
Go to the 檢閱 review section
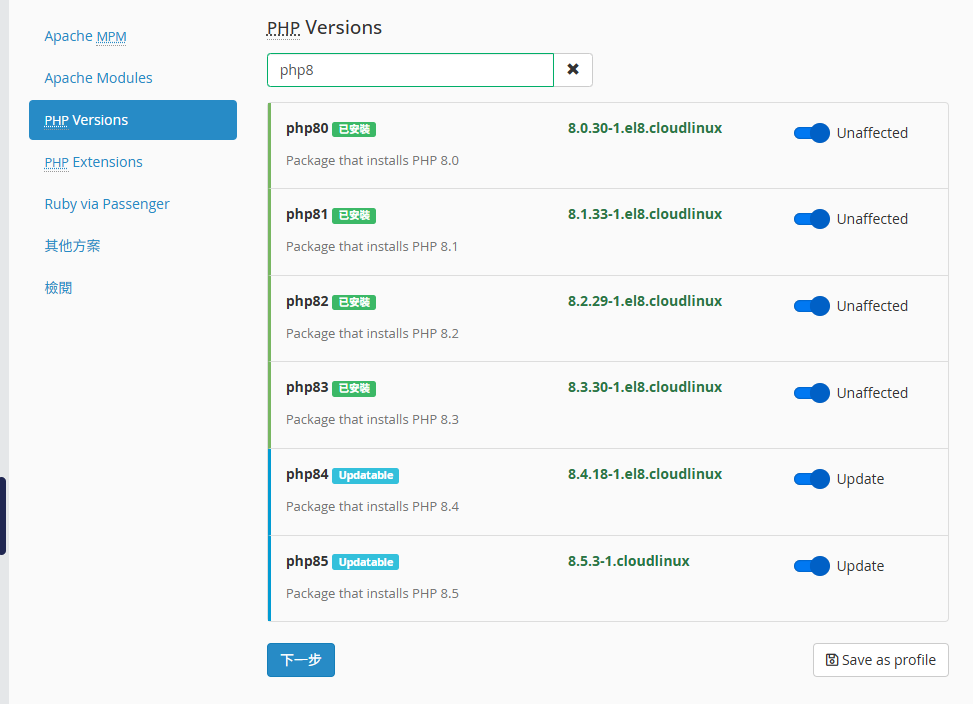[x=58, y=288]
